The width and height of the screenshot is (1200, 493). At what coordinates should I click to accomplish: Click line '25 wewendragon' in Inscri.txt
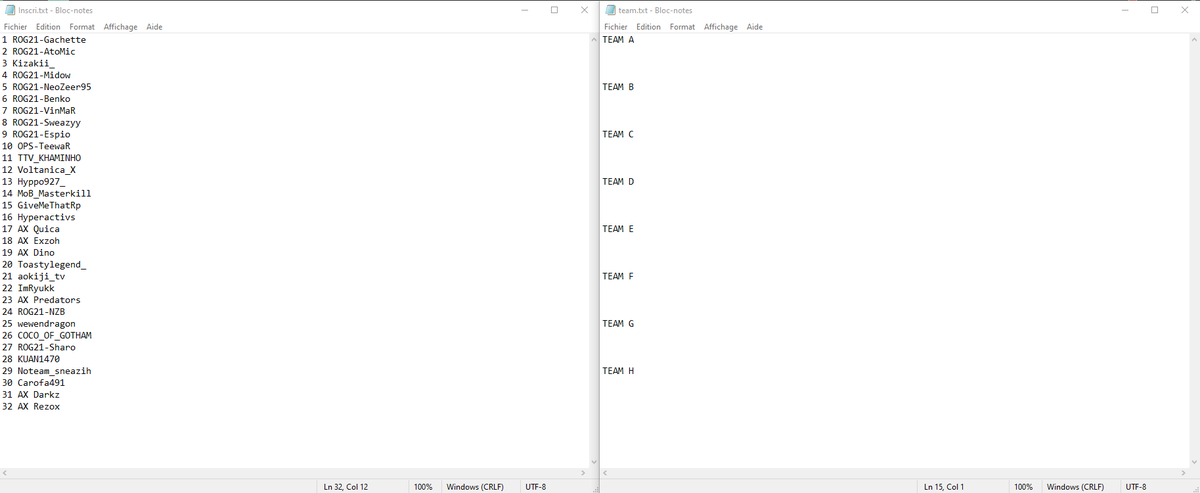[39, 324]
